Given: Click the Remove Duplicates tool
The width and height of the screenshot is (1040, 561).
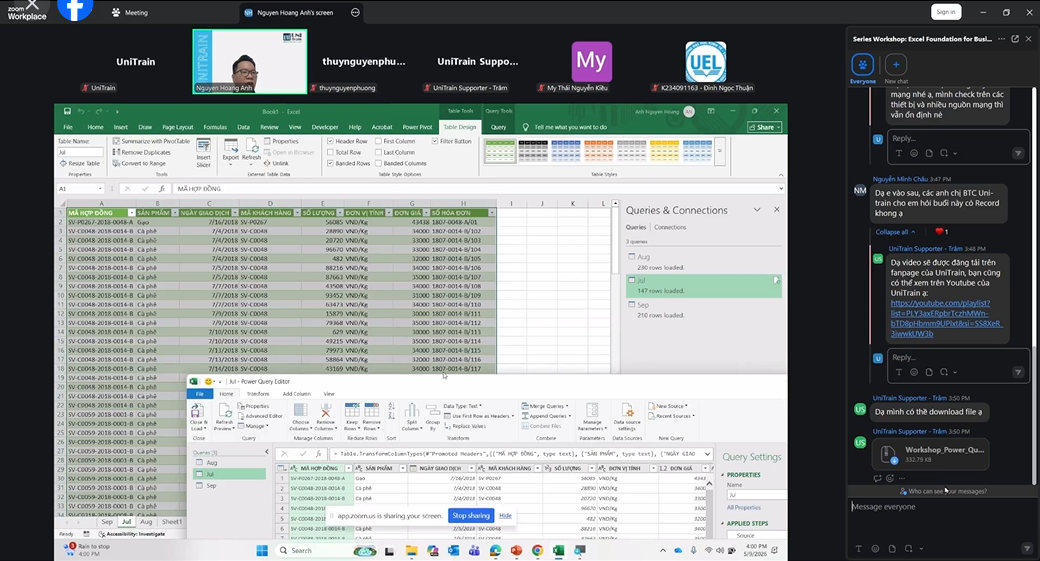Looking at the screenshot, I should 141,153.
